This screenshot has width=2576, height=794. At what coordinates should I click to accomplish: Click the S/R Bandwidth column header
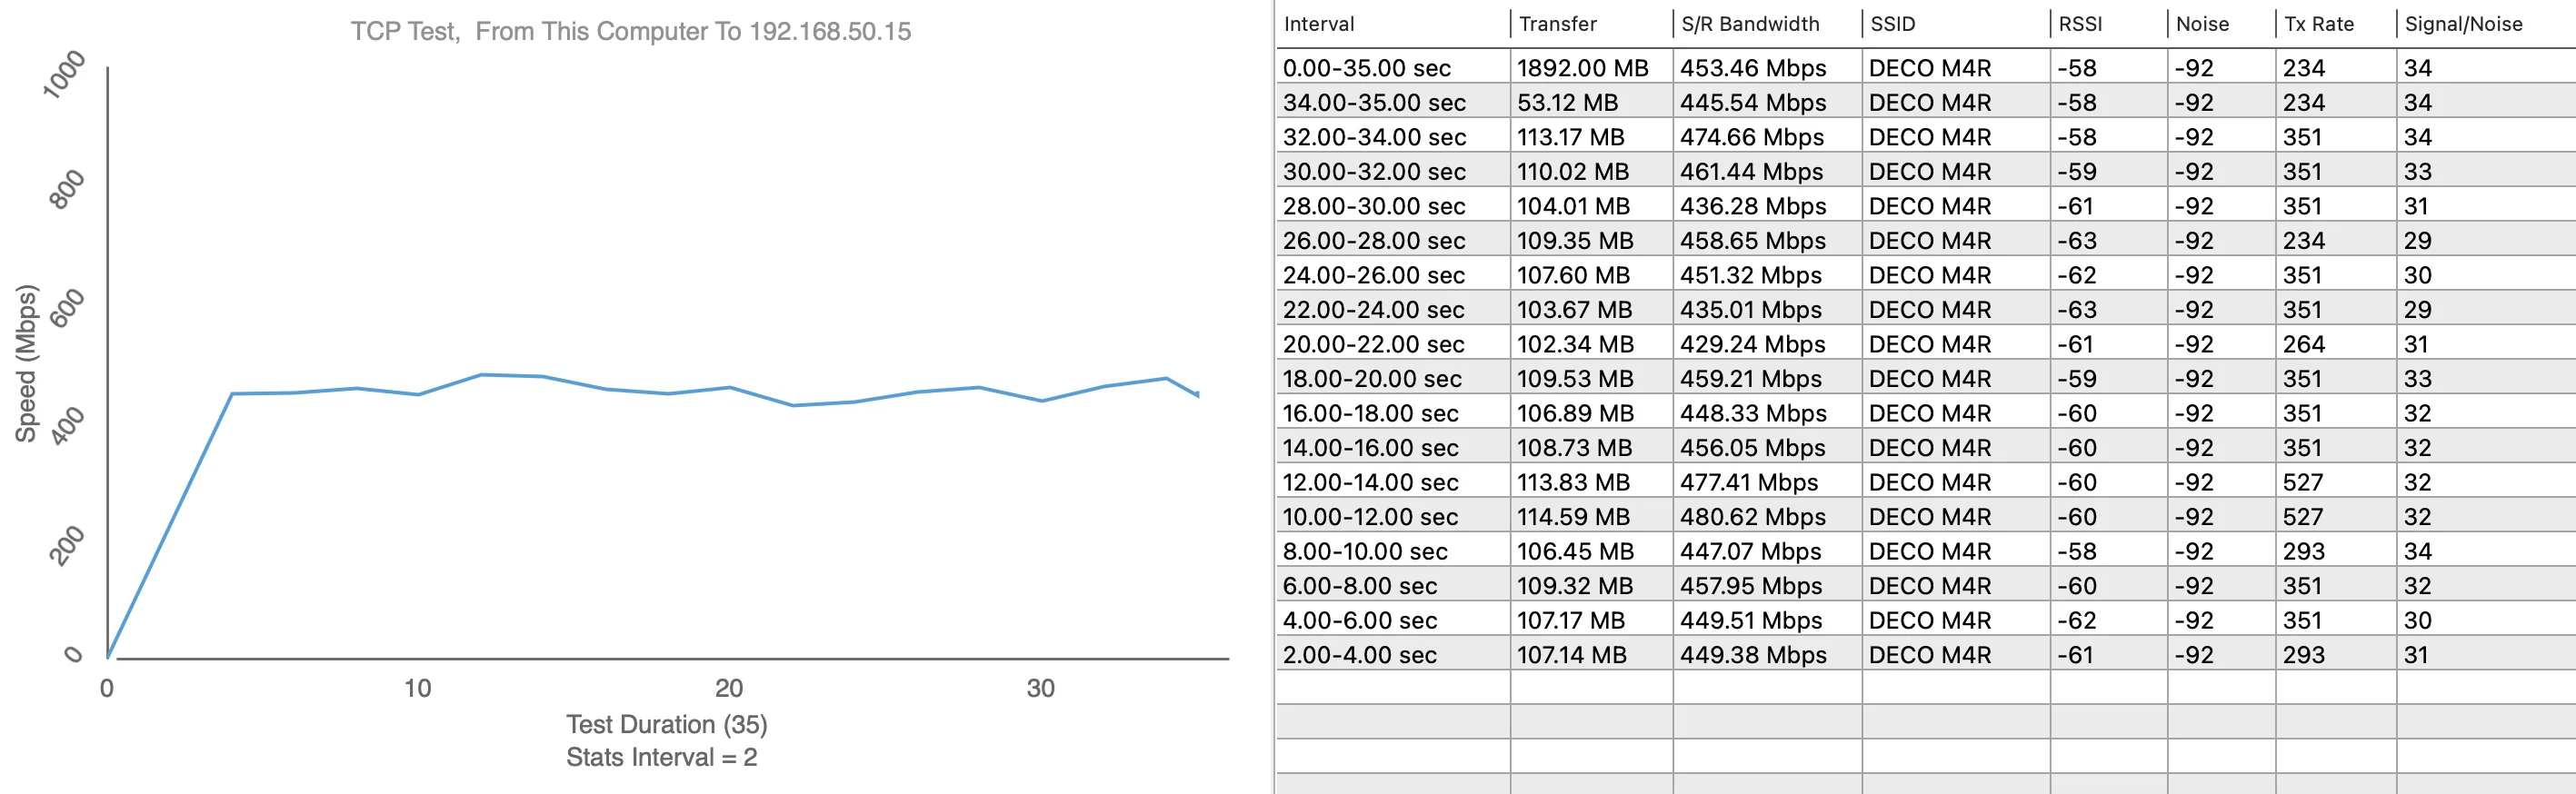pyautogui.click(x=1749, y=24)
